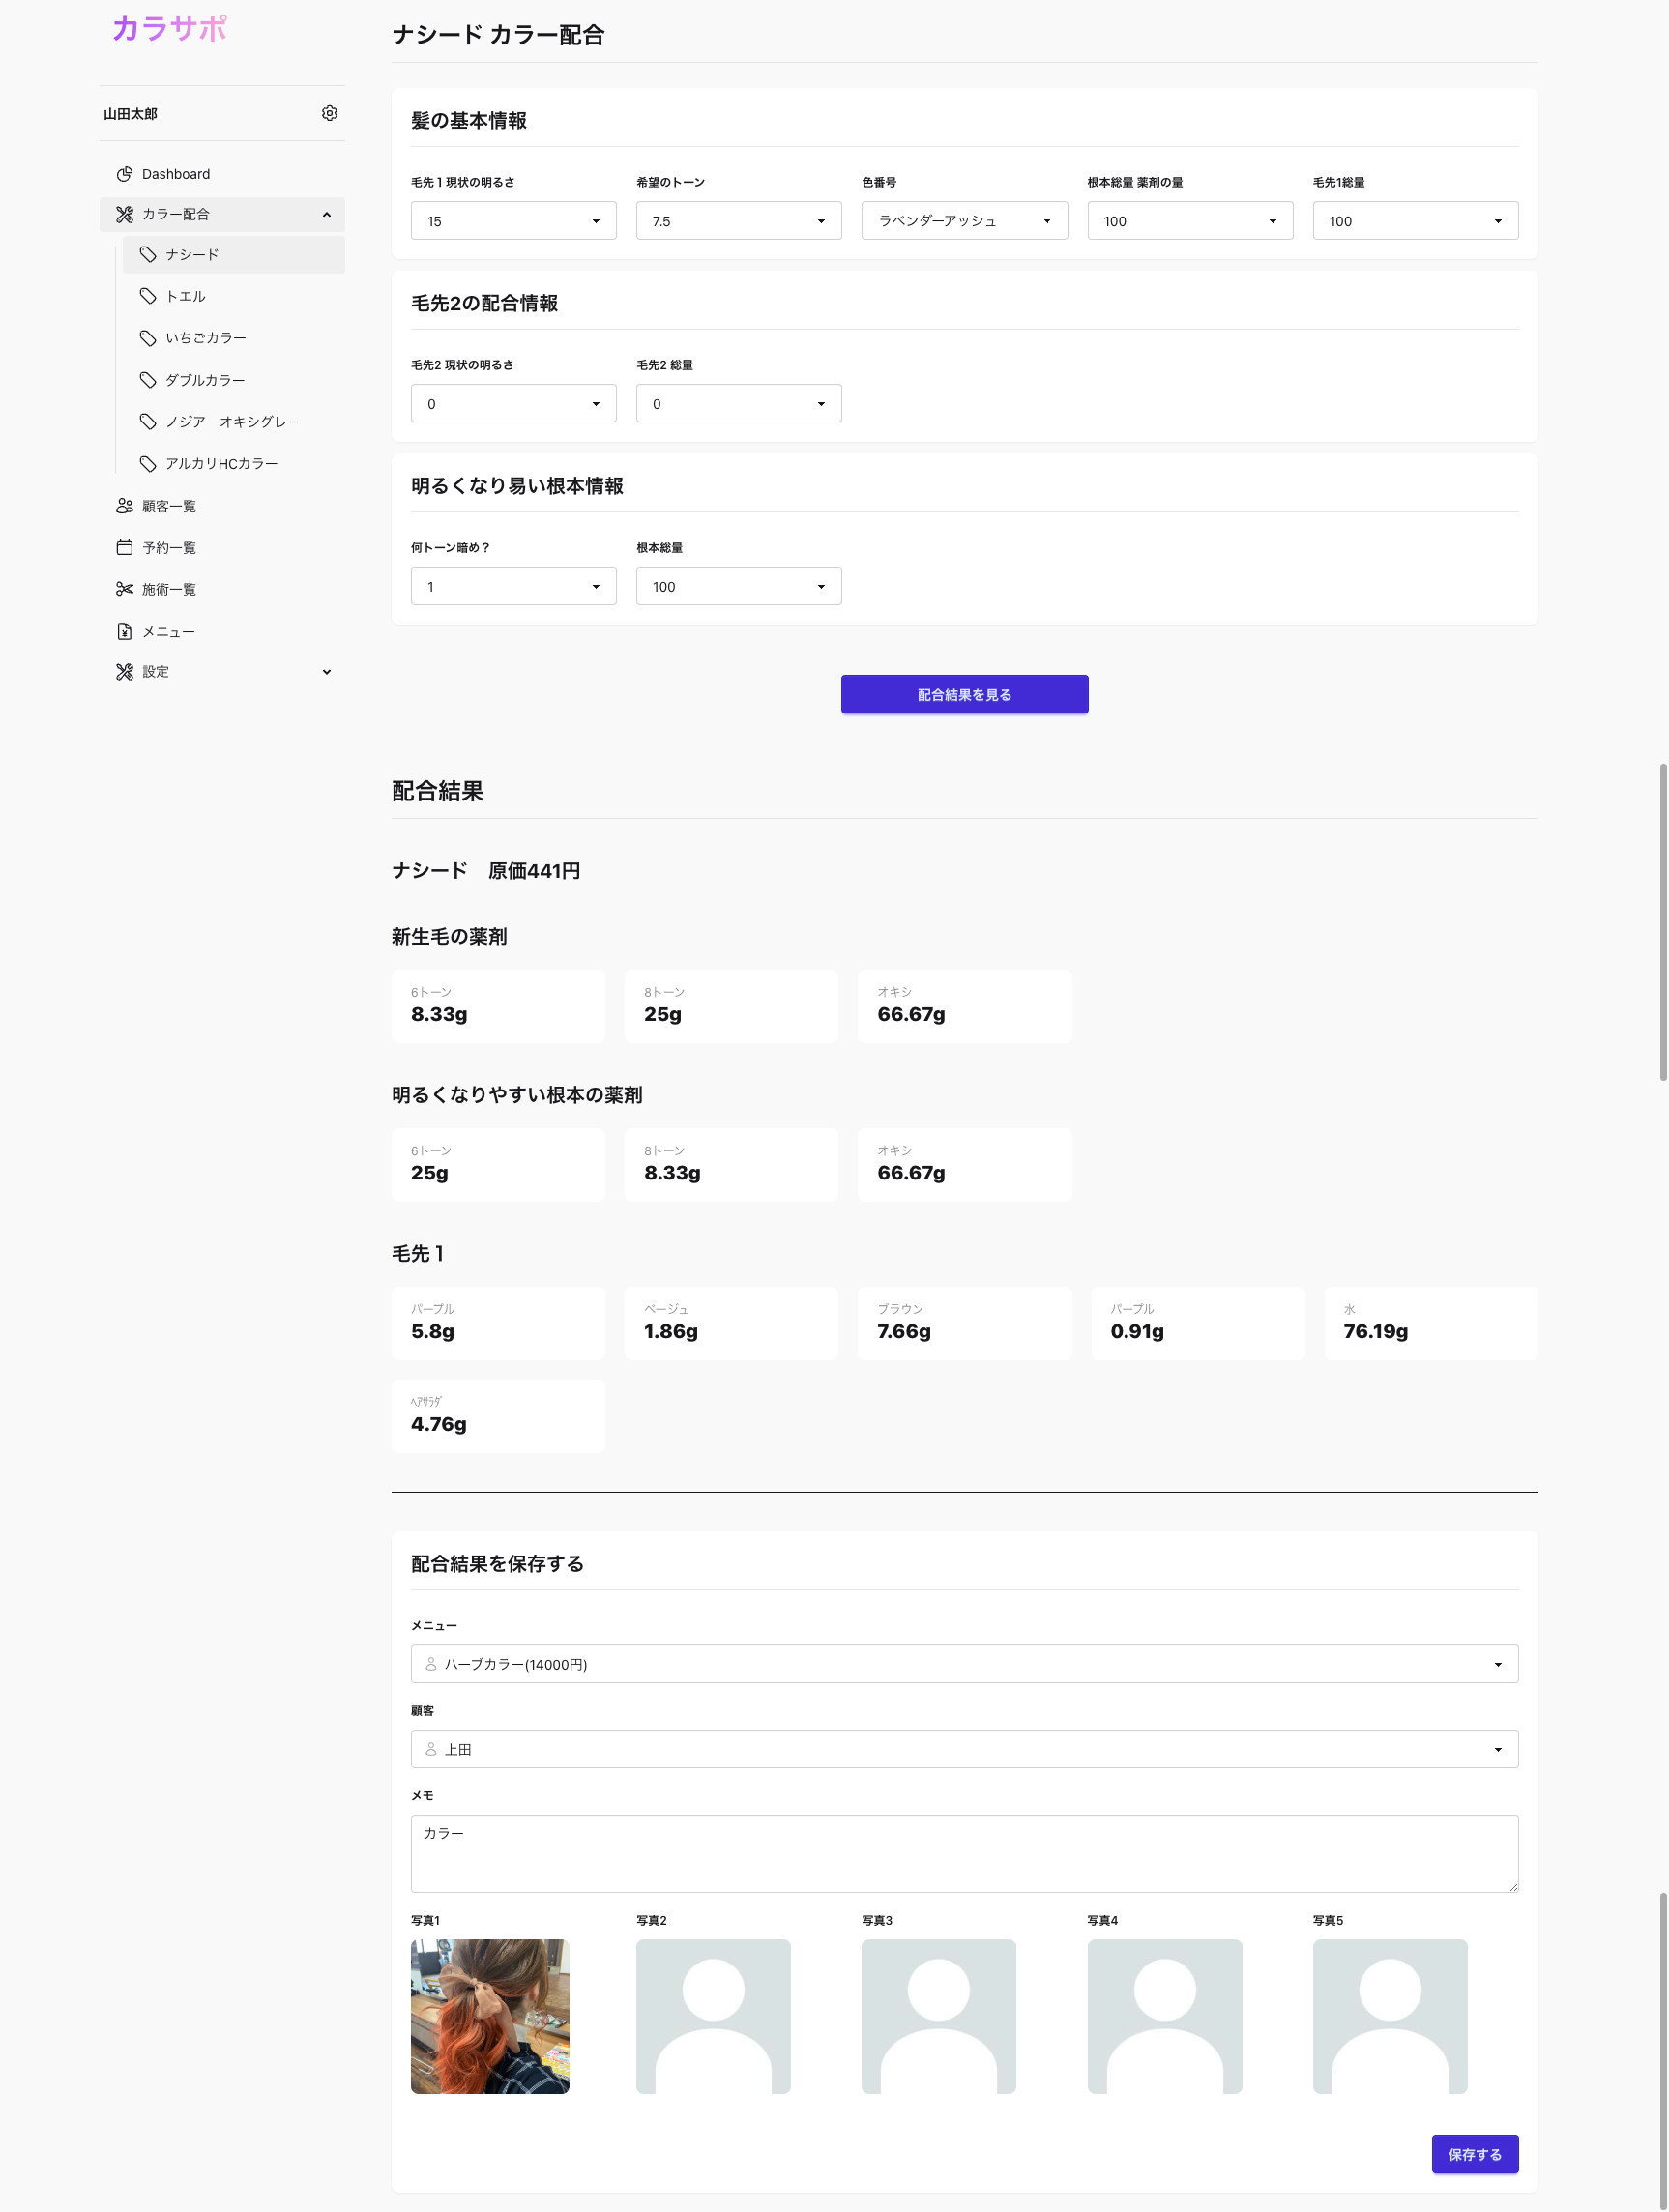The image size is (1669, 2212).
Task: Collapse the カラー配合 menu chevron
Action: coord(326,214)
